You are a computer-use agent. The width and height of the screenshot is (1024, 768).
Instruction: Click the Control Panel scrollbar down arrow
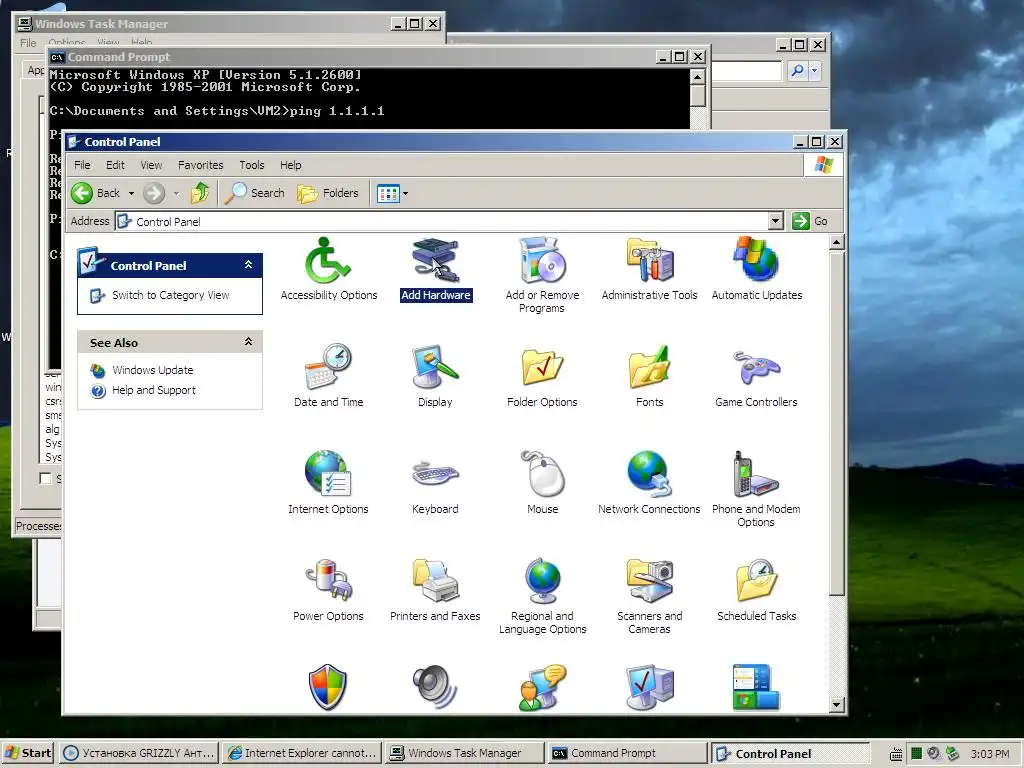tap(836, 705)
